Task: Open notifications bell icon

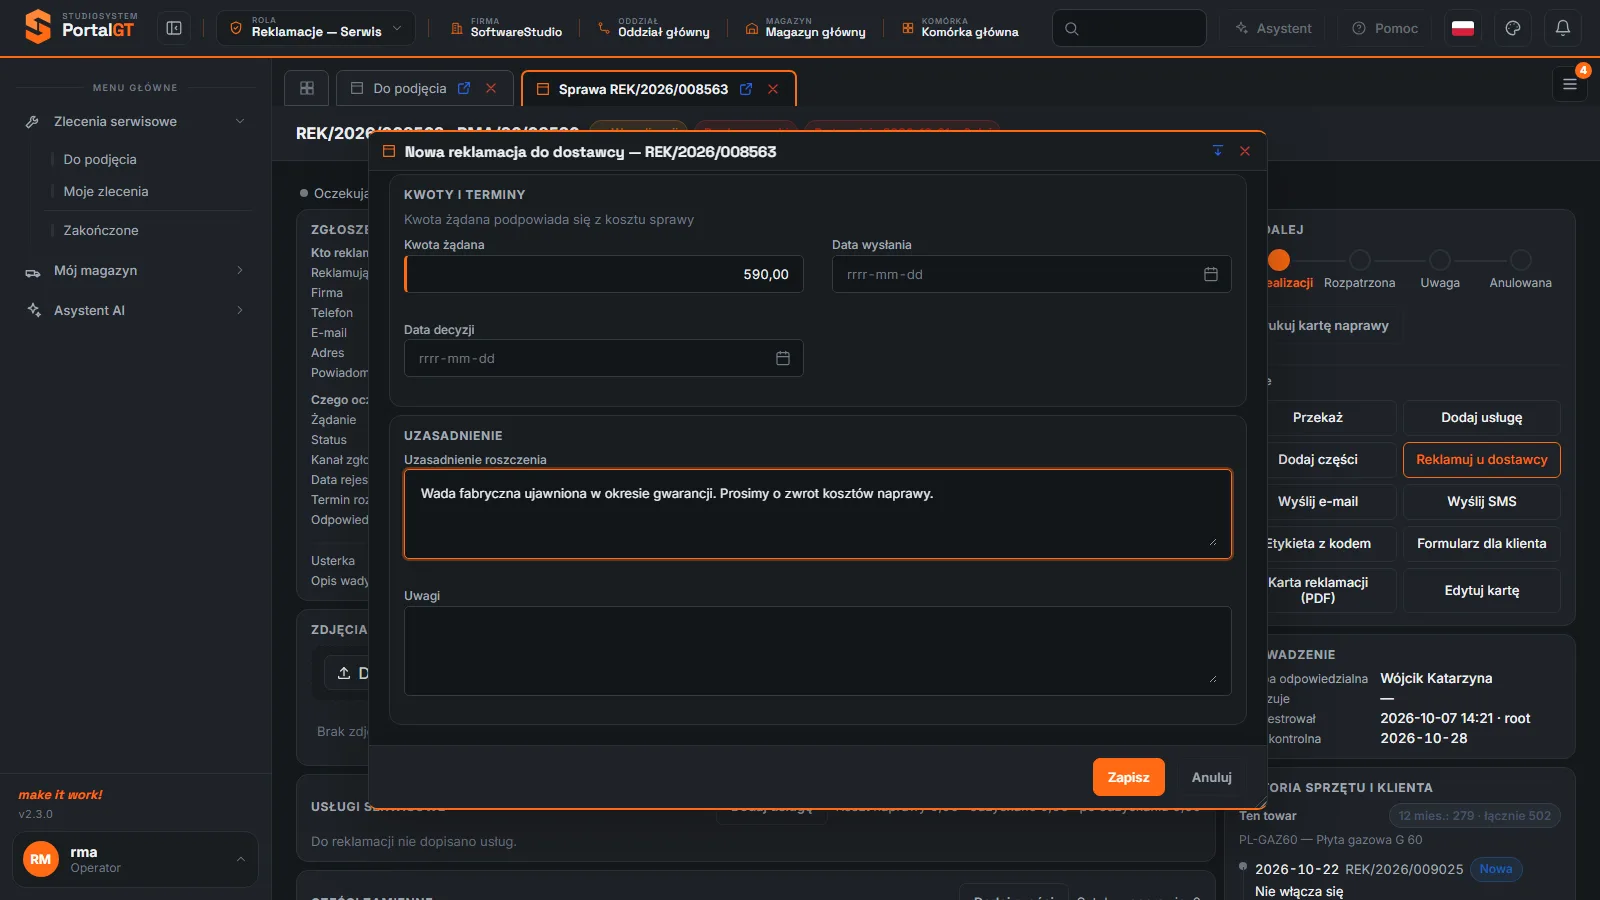Action: pos(1563,28)
